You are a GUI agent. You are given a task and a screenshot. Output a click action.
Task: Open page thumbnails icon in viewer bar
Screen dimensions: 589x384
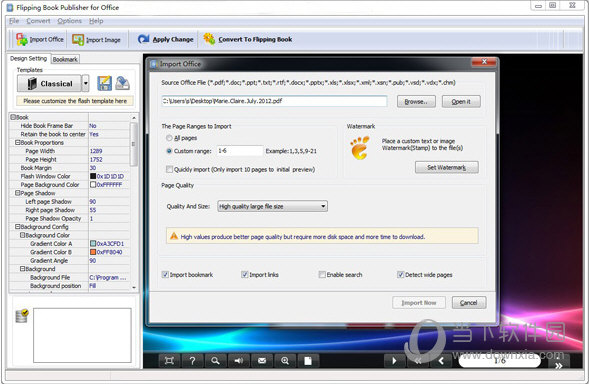[308, 361]
